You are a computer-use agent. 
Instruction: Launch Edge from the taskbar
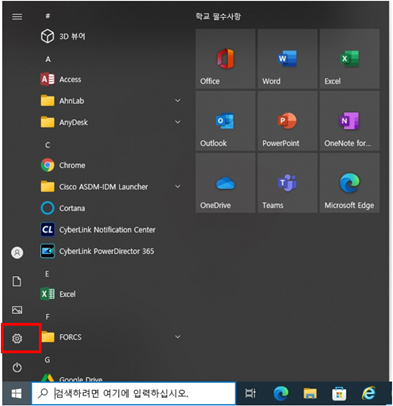pos(281,394)
